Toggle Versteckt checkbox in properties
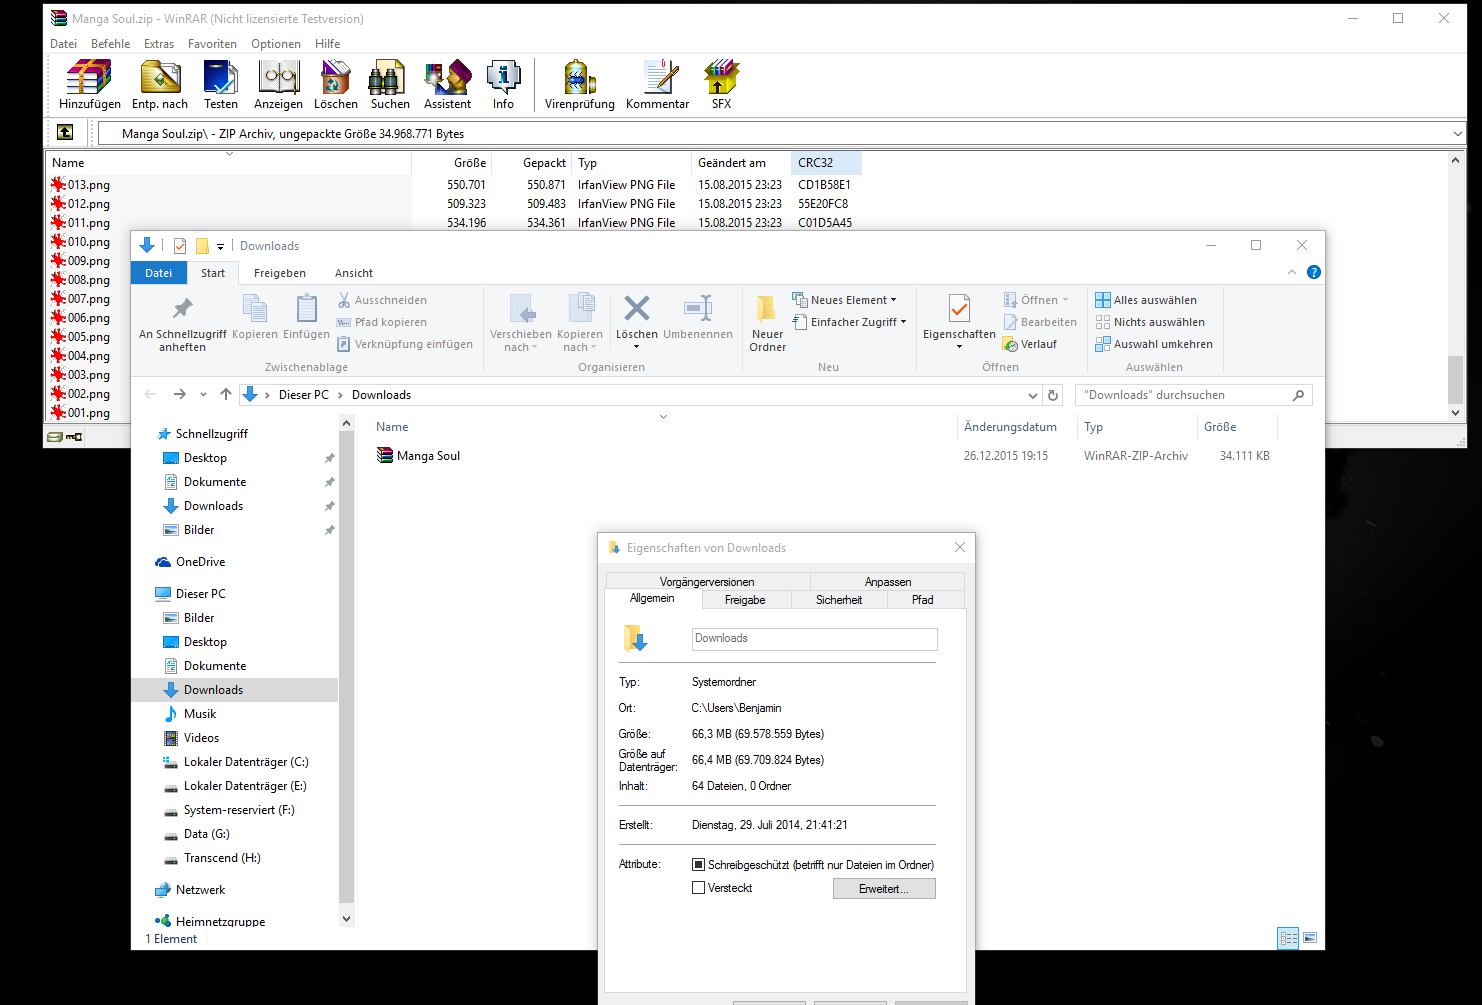Screen dimensions: 1482x1005 click(x=699, y=888)
